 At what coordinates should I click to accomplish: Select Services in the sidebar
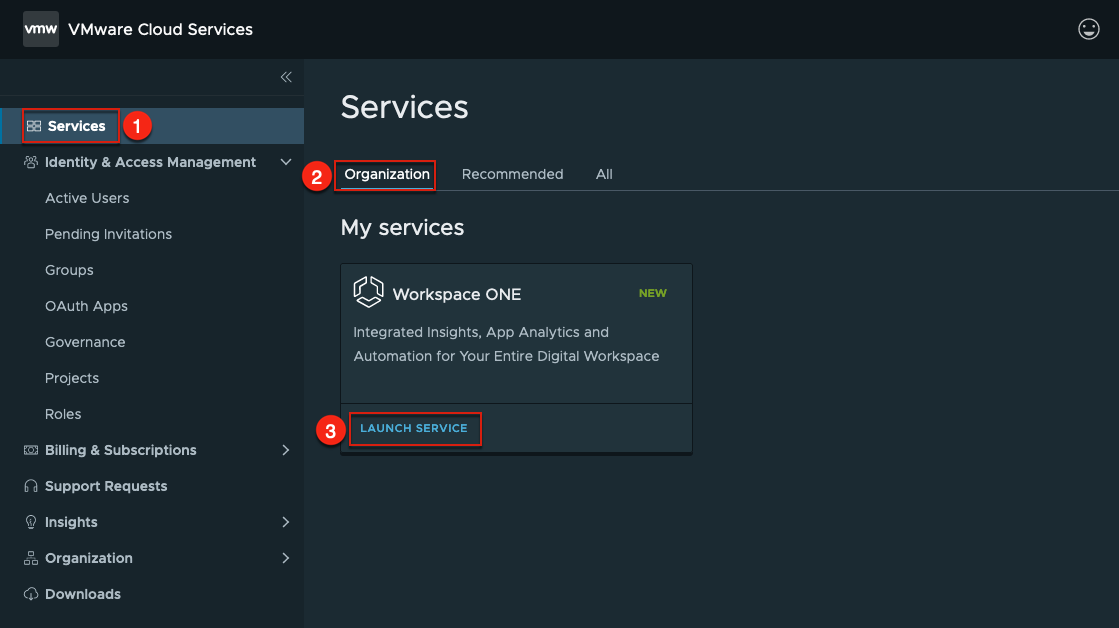click(152, 126)
